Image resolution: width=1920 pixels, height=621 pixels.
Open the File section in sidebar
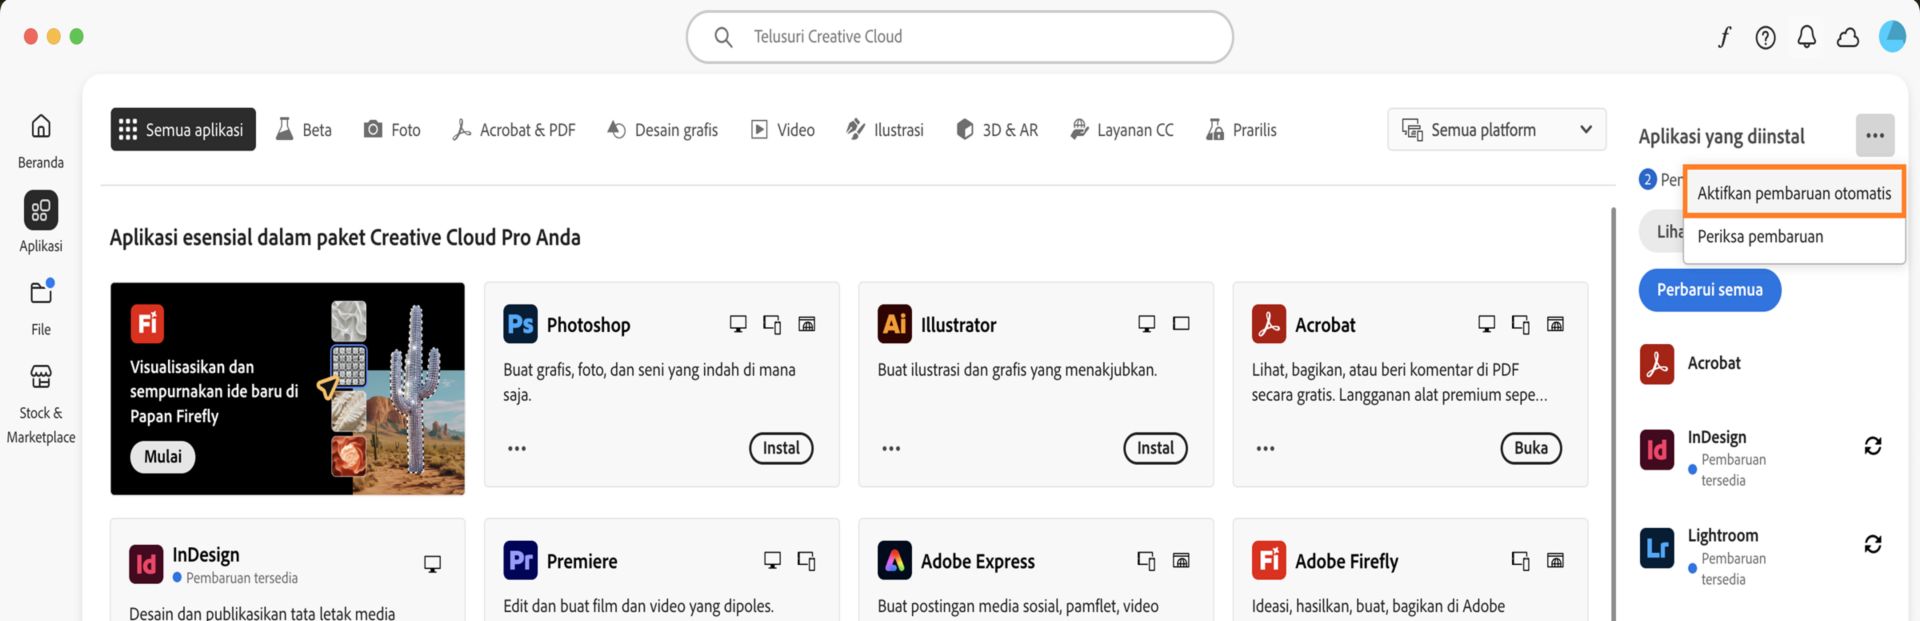tap(41, 293)
